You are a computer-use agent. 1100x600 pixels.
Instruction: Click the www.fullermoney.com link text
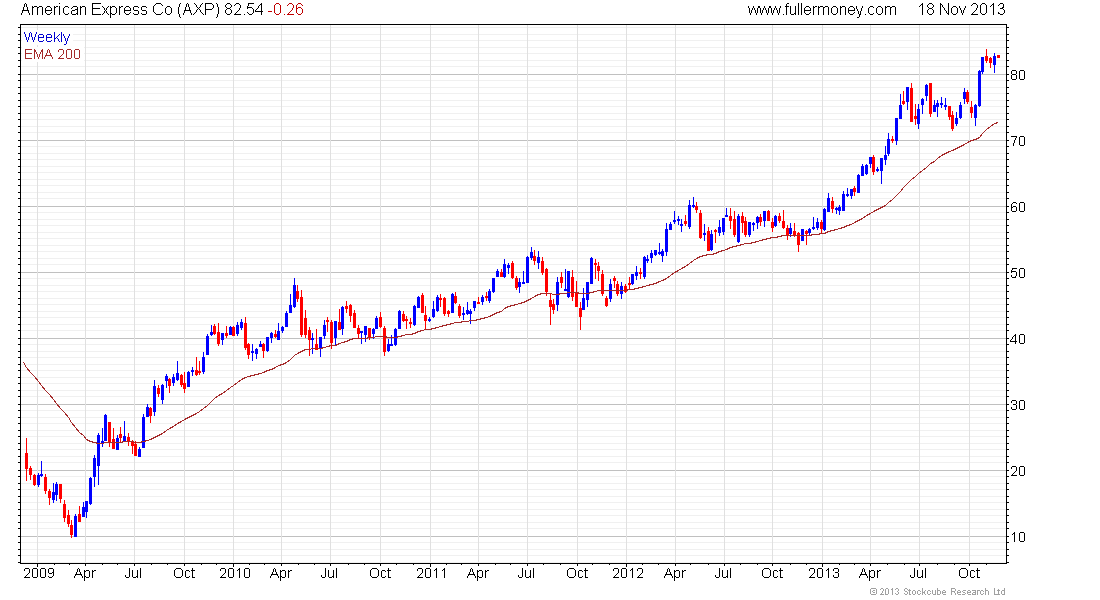coord(821,10)
